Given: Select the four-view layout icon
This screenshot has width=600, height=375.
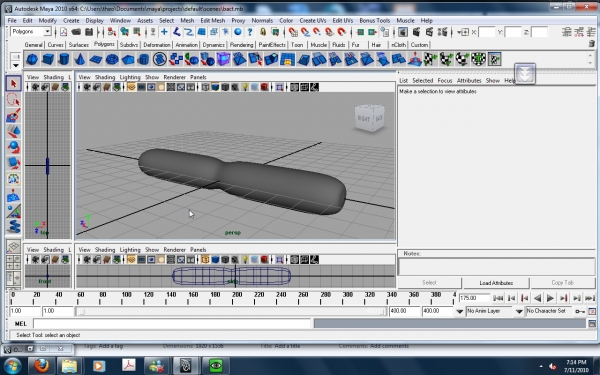Looking at the screenshot, I should point(13,262).
